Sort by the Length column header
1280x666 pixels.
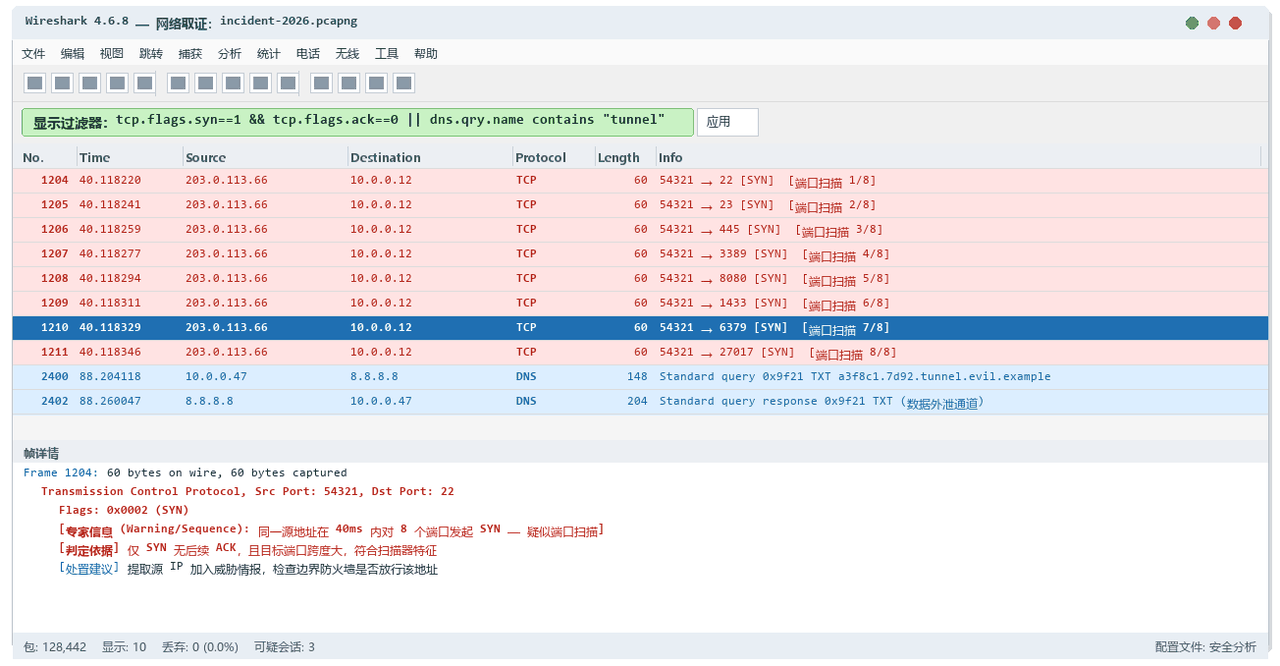[x=625, y=157]
